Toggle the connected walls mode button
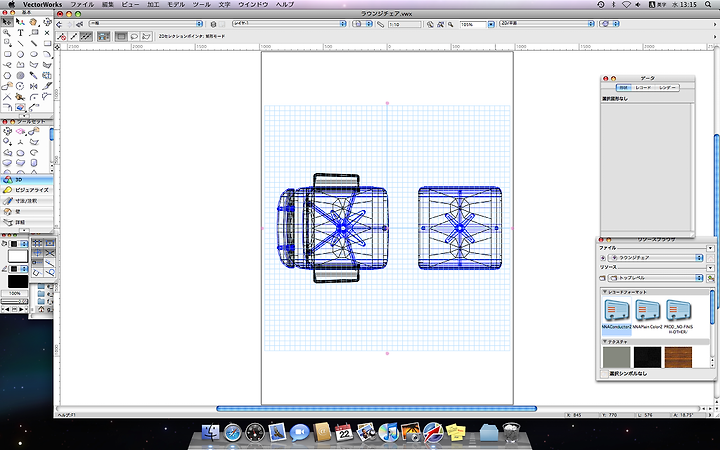The width and height of the screenshot is (720, 450). coord(104,36)
